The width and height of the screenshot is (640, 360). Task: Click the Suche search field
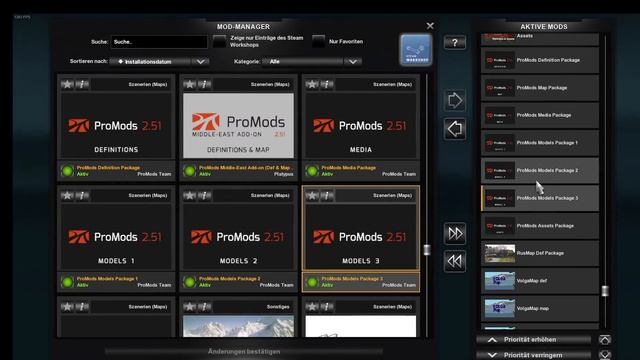click(159, 42)
